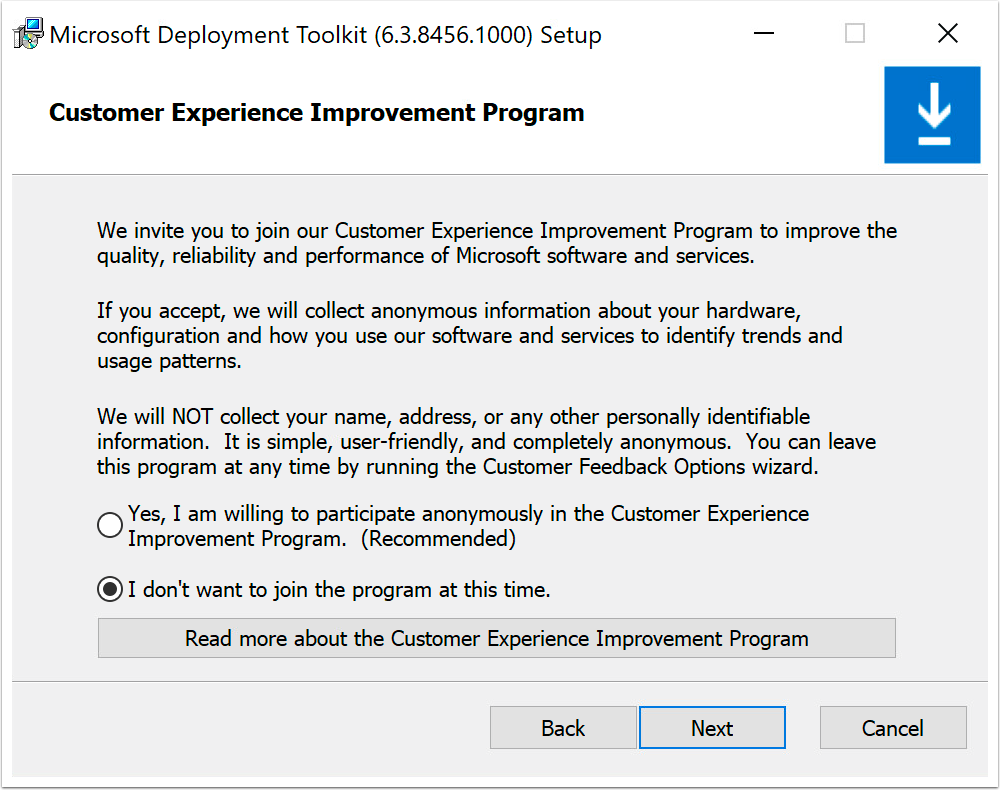Click the Customer Experience Improvement Program heading
Screen dimensions: 1000x790
pyautogui.click(x=316, y=112)
